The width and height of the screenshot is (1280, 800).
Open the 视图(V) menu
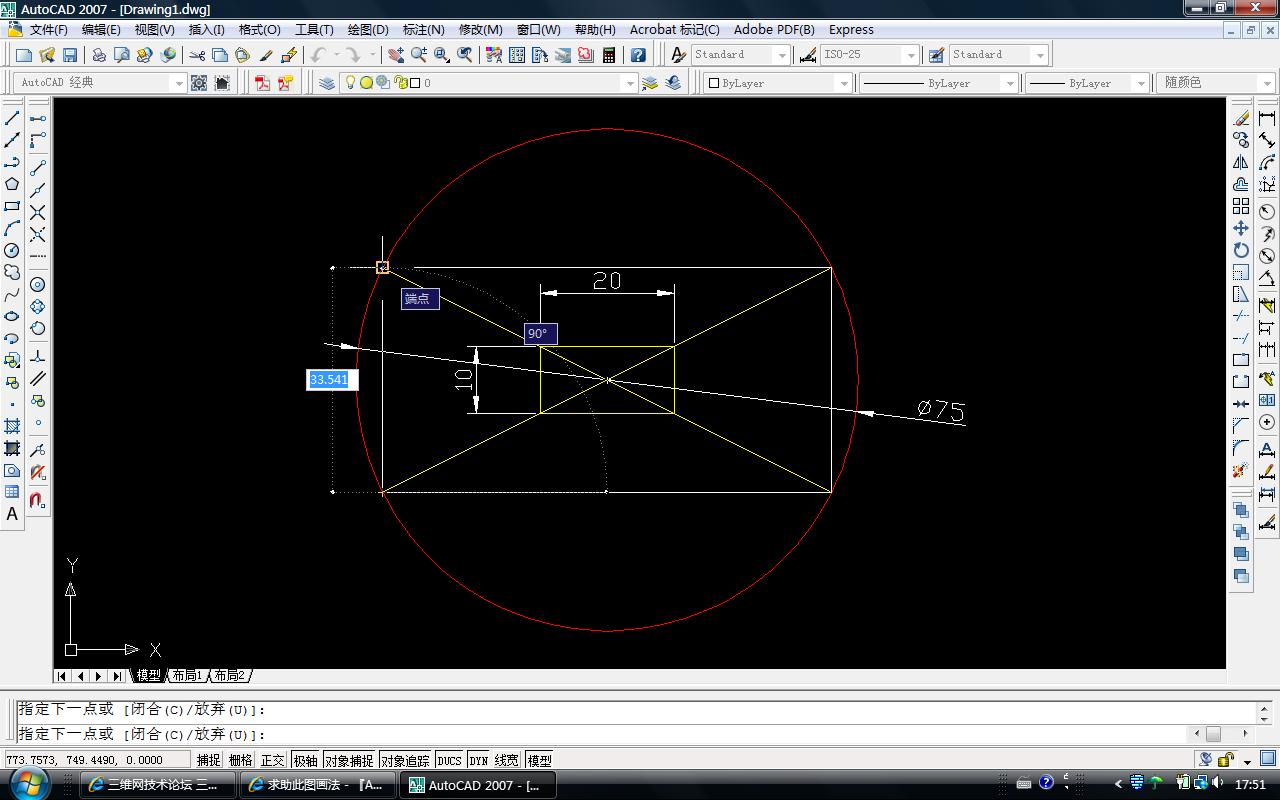point(154,29)
